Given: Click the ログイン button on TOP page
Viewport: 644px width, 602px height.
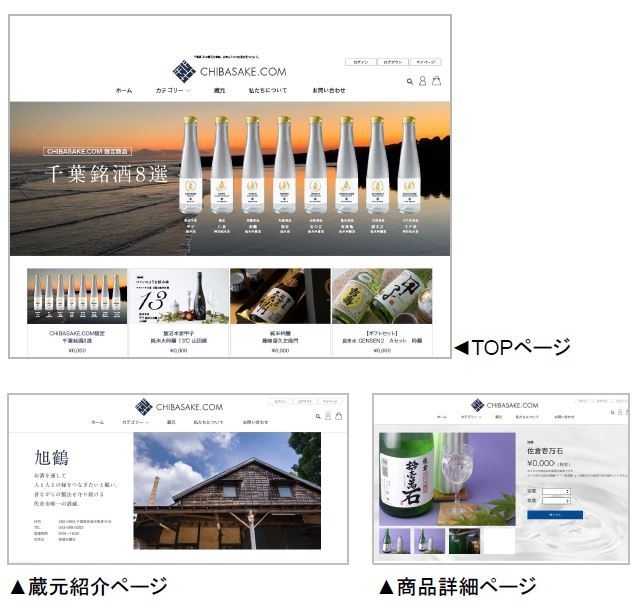Looking at the screenshot, I should (x=360, y=62).
